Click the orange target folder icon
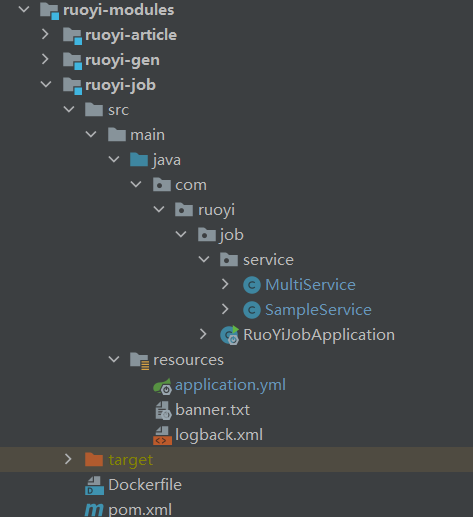The width and height of the screenshot is (473, 517). tap(94, 460)
